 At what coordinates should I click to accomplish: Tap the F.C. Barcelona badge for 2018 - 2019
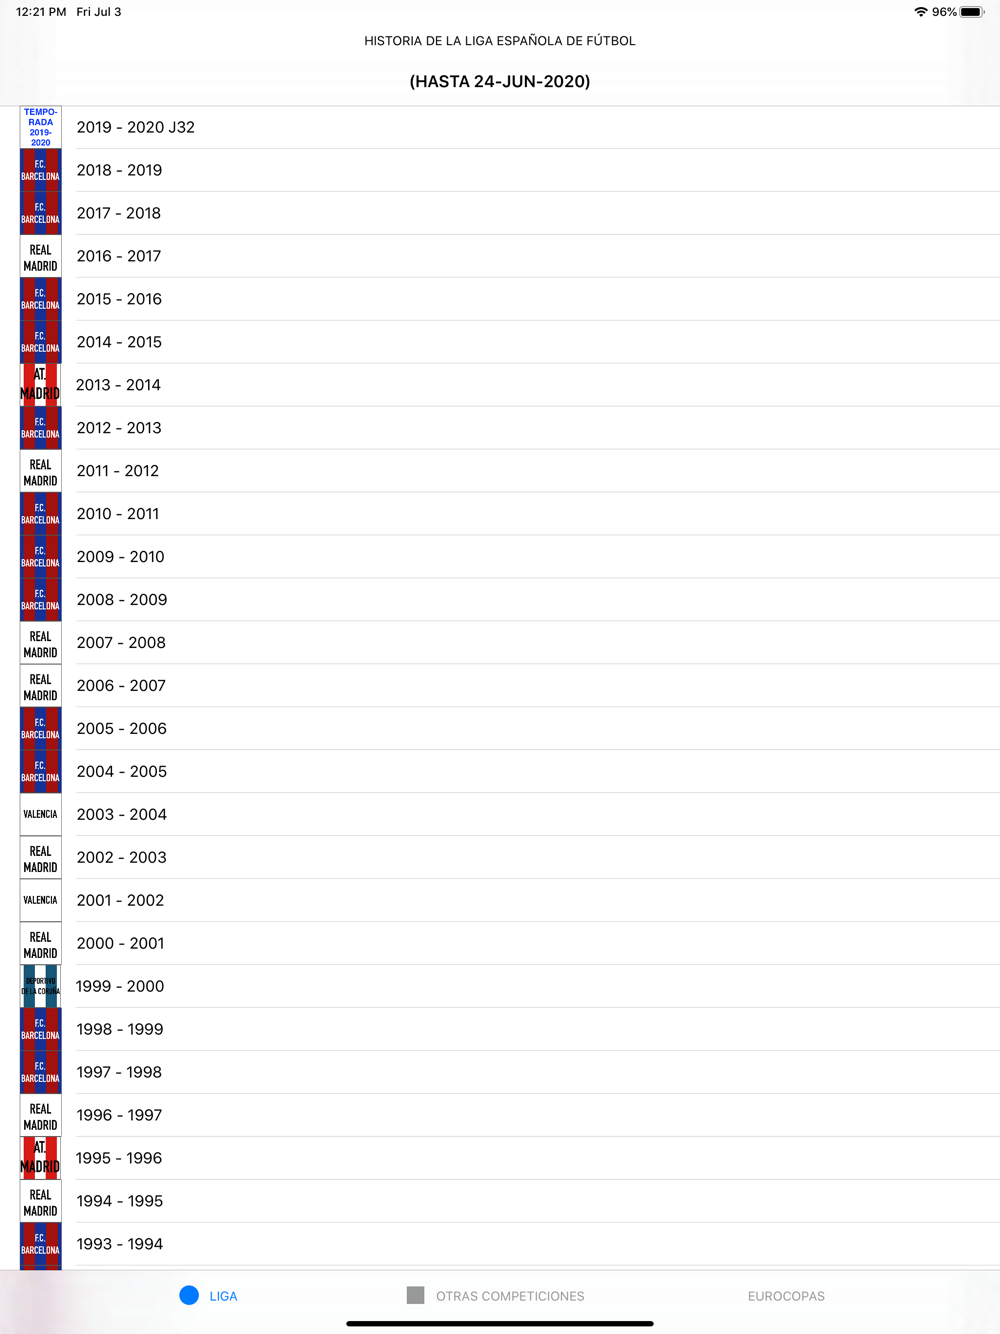pyautogui.click(x=40, y=170)
